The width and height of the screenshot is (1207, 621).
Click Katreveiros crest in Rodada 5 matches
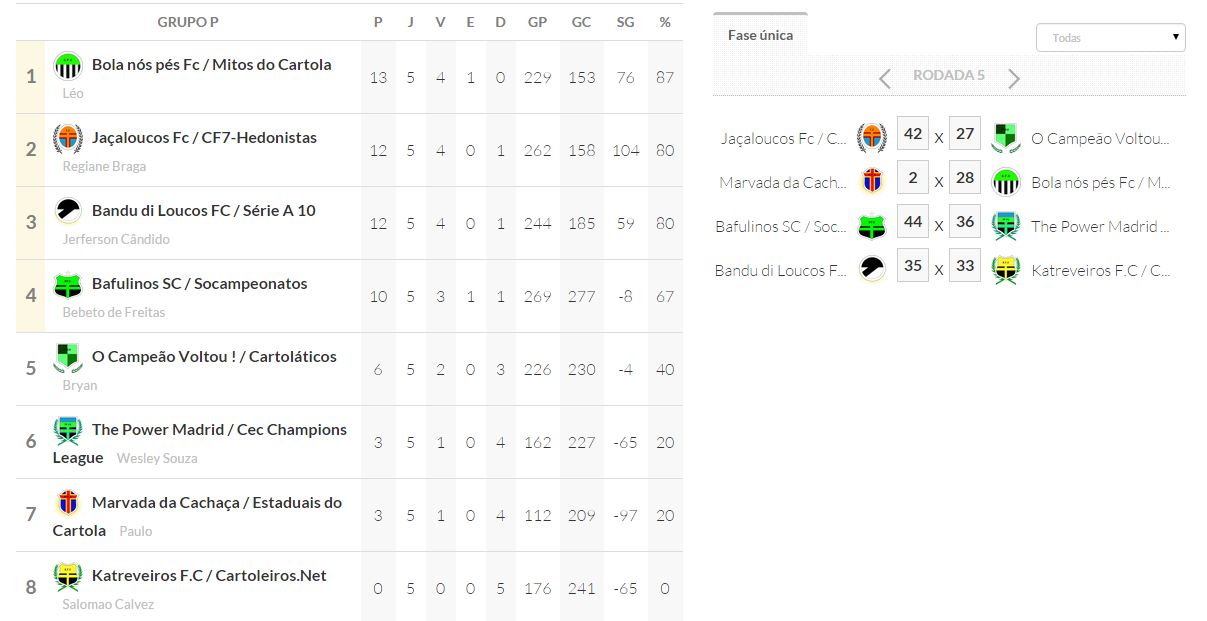[1005, 270]
